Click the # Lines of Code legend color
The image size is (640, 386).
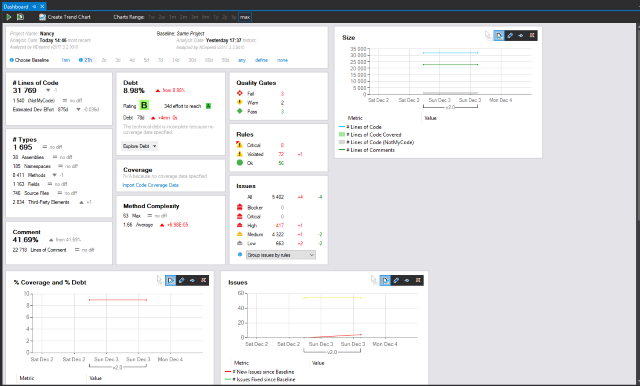coord(342,127)
